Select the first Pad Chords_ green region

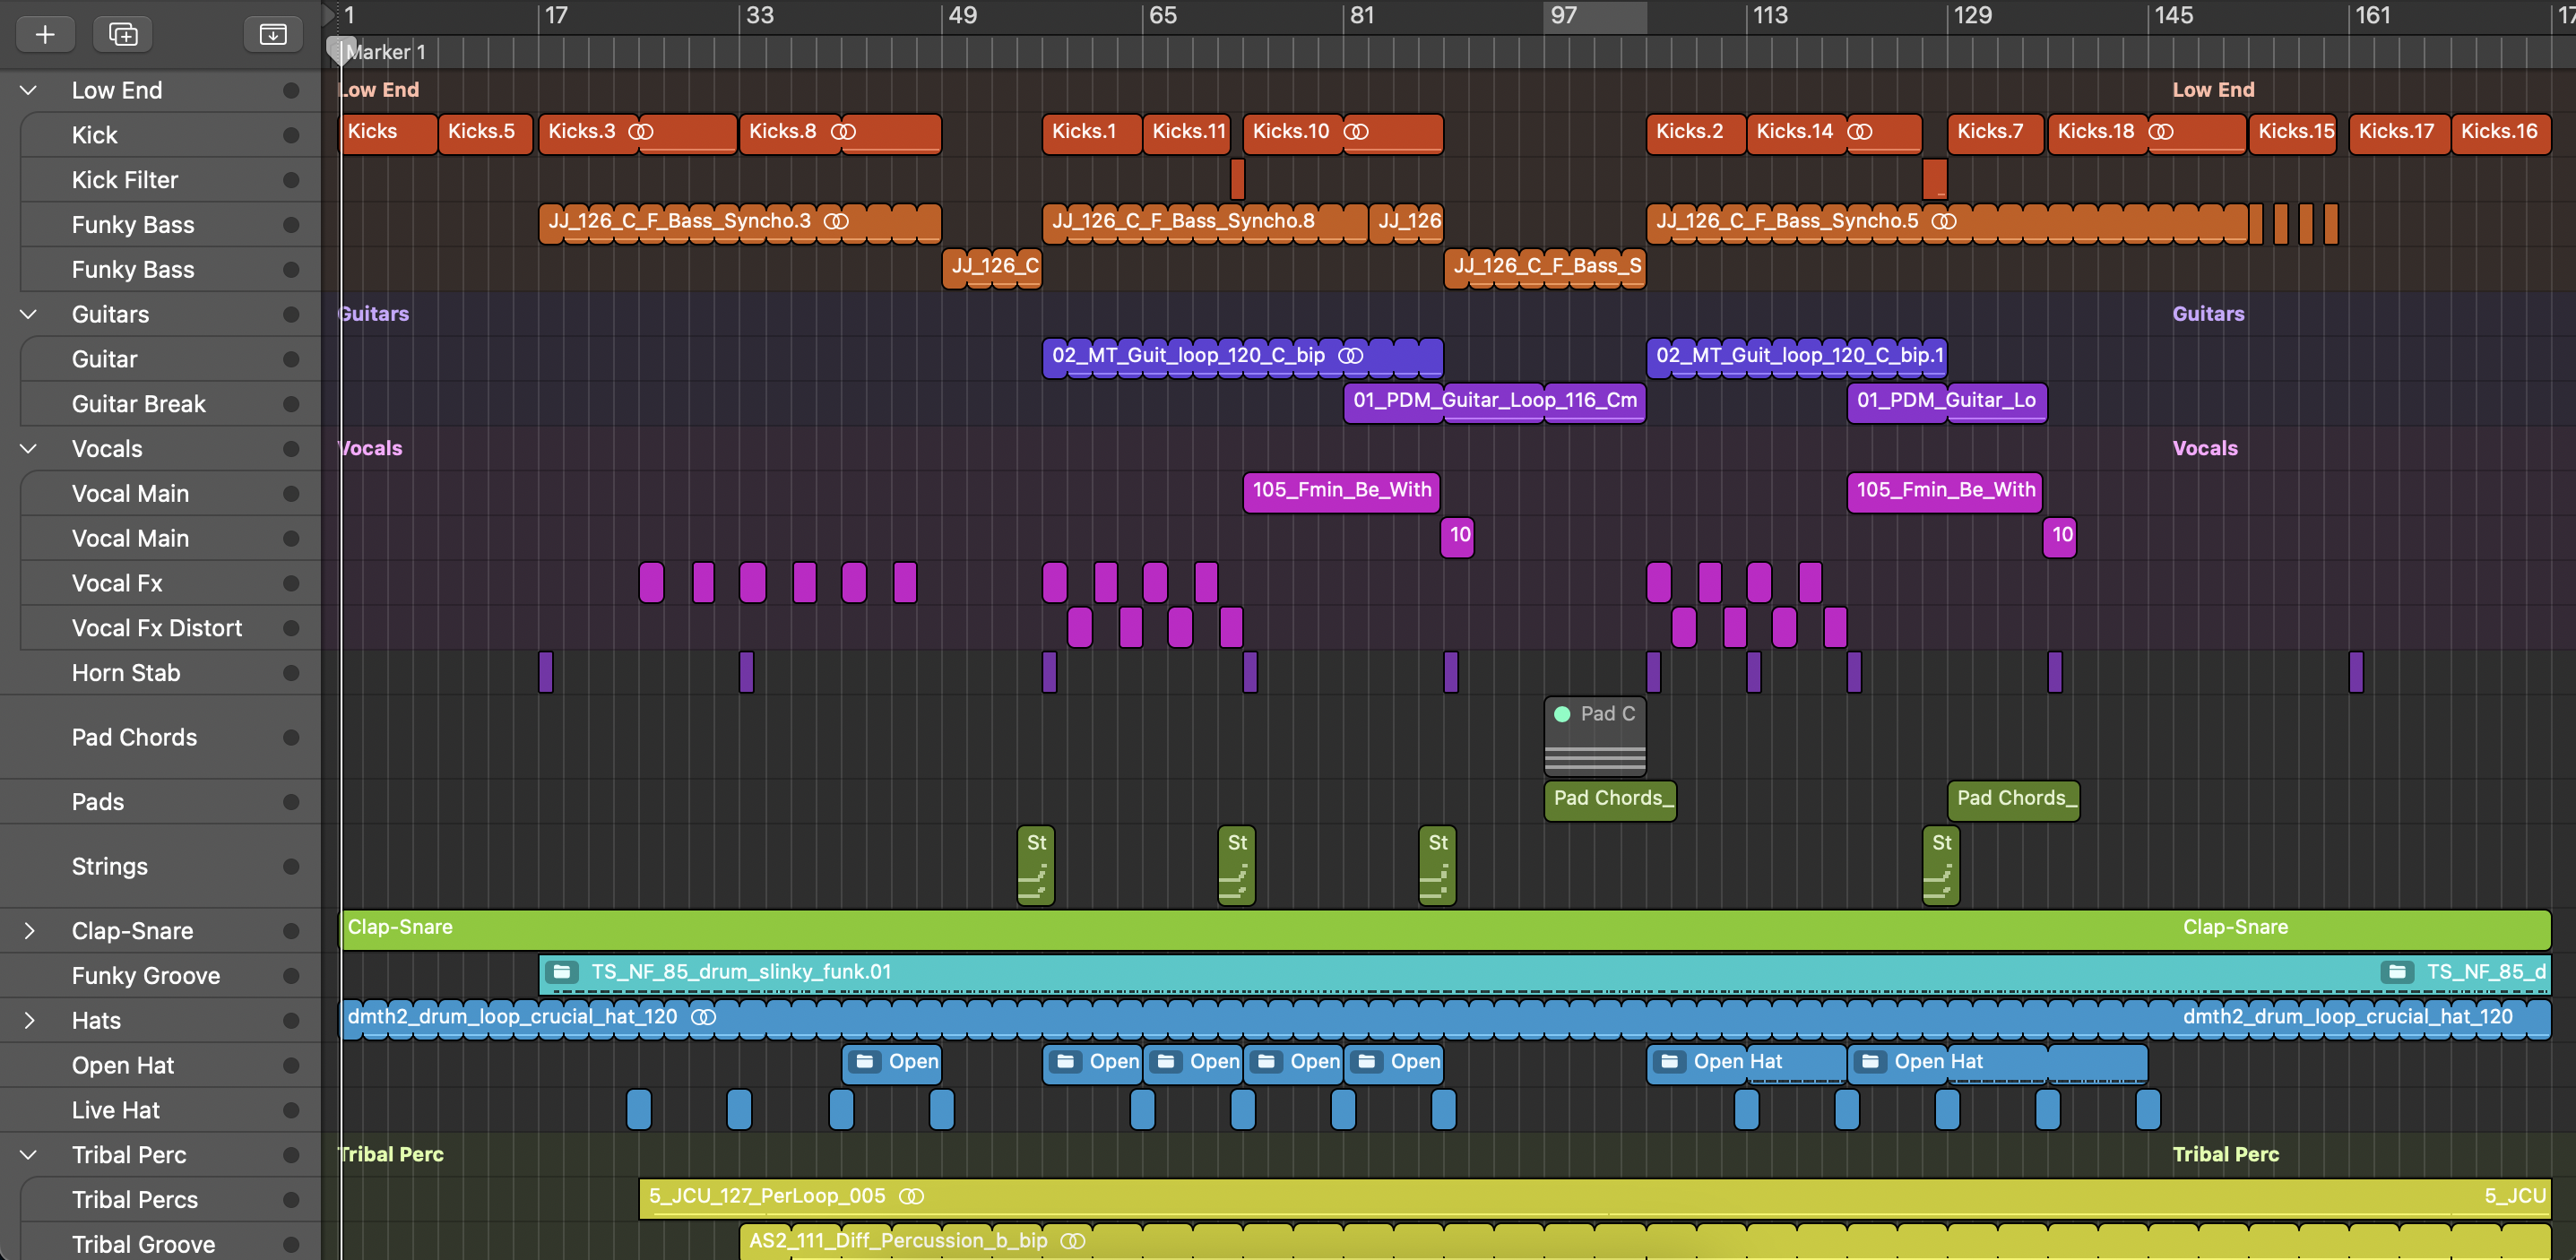click(x=1609, y=800)
